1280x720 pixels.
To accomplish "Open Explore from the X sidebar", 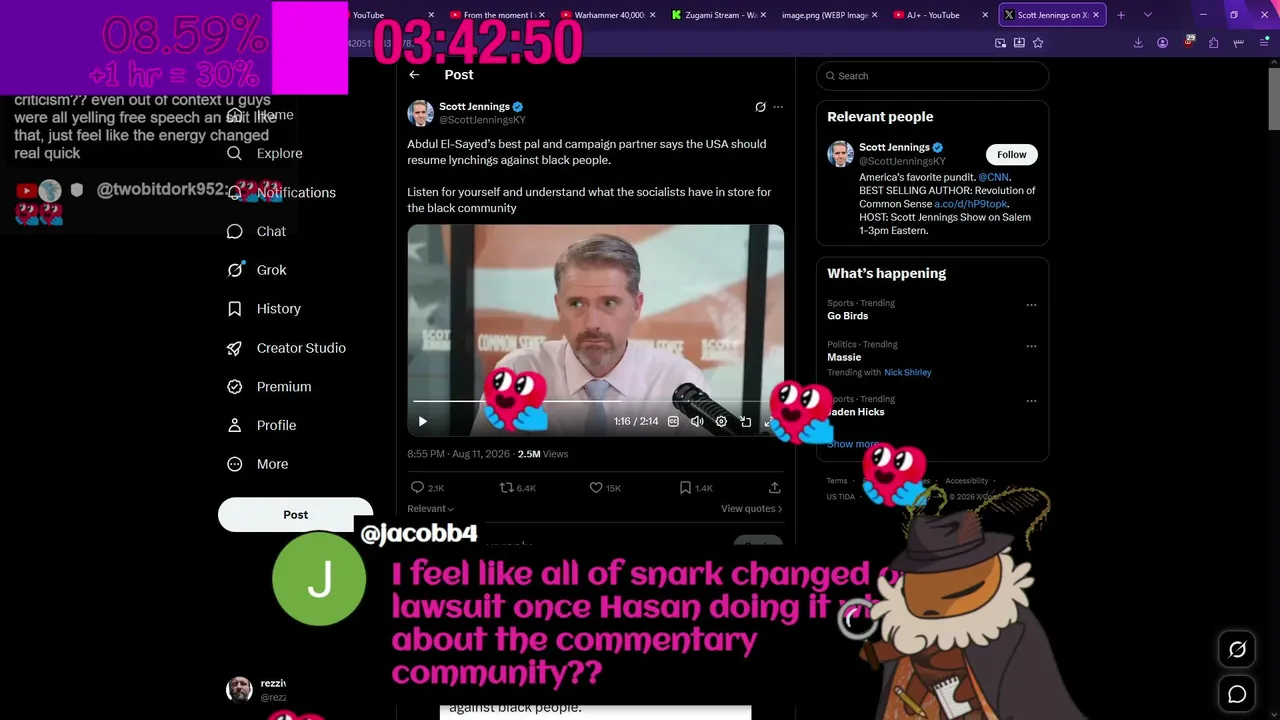I will click(265, 153).
